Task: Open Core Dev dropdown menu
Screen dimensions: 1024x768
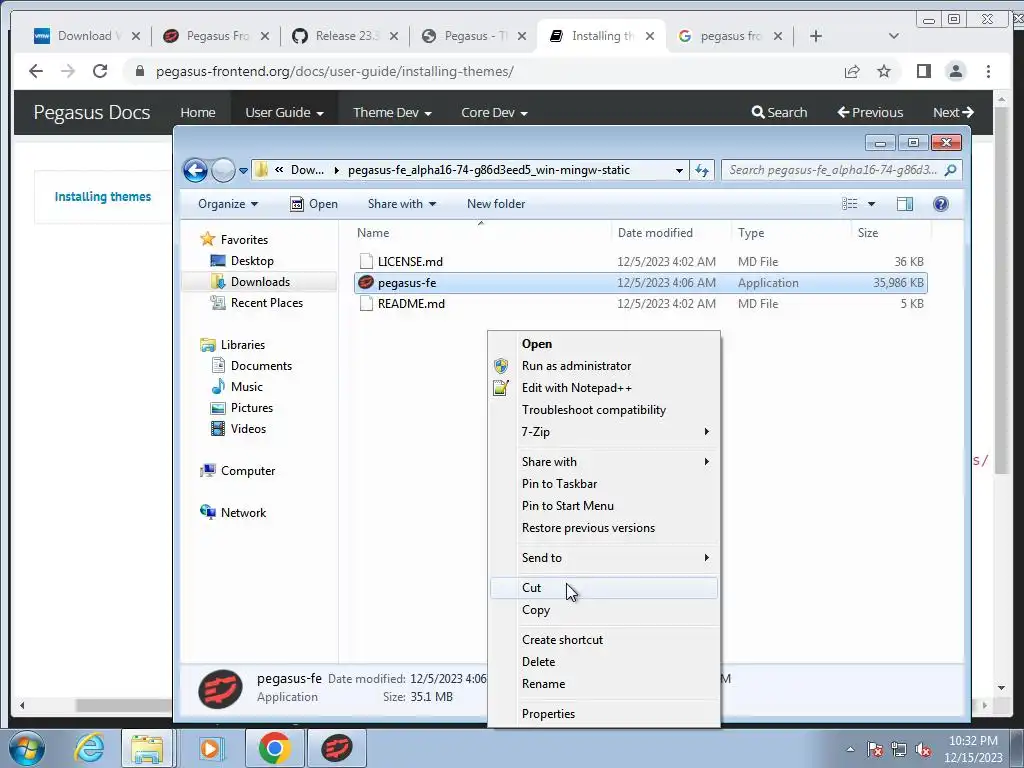Action: [494, 112]
